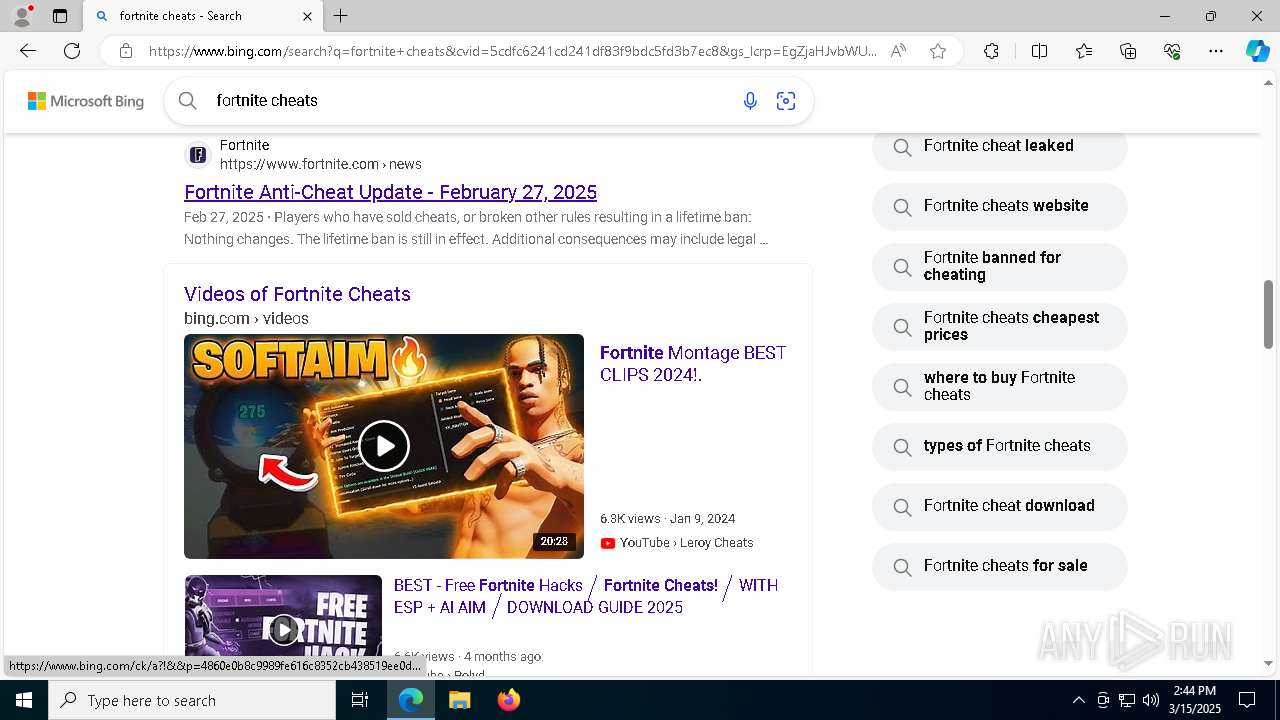Select Fortnite banned for cheating suggestion
The height and width of the screenshot is (720, 1280).
pos(1000,266)
